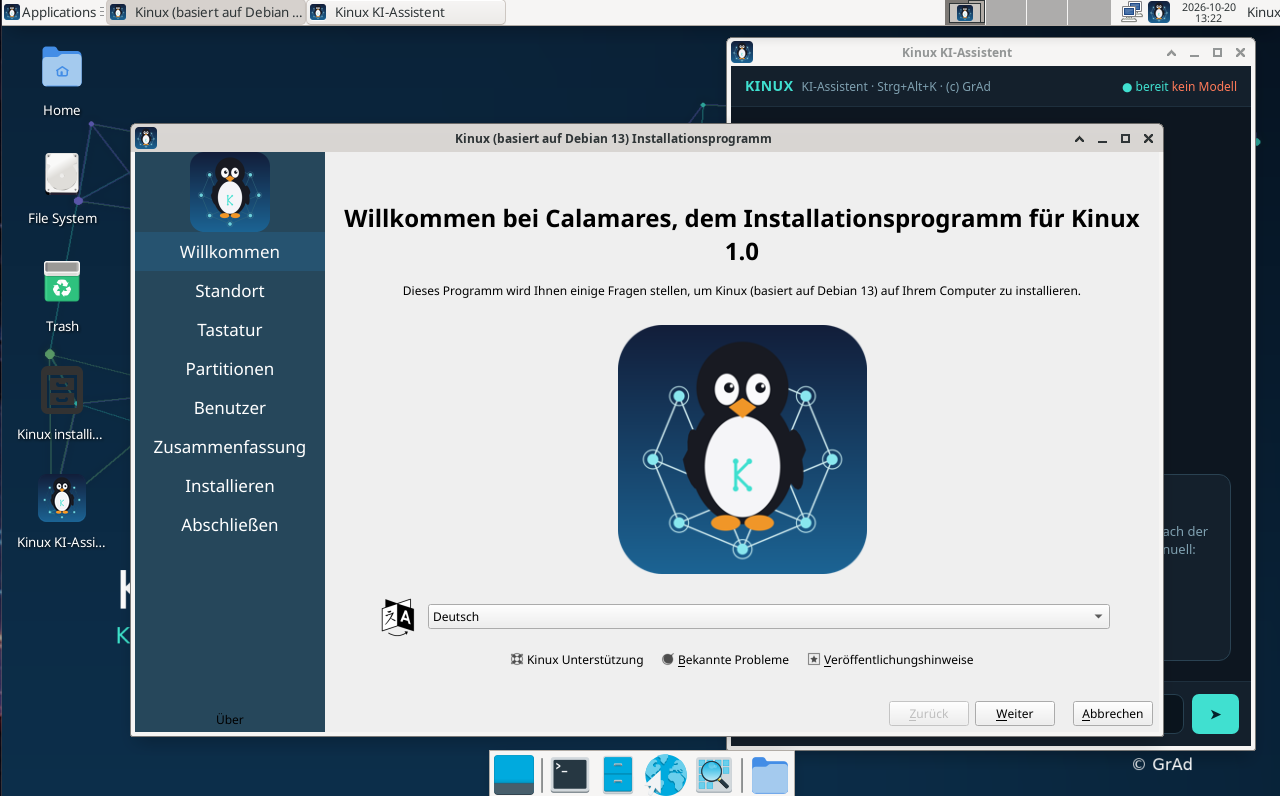Screen dimensions: 1280x796
Task: Open the Über info button
Action: tap(230, 719)
